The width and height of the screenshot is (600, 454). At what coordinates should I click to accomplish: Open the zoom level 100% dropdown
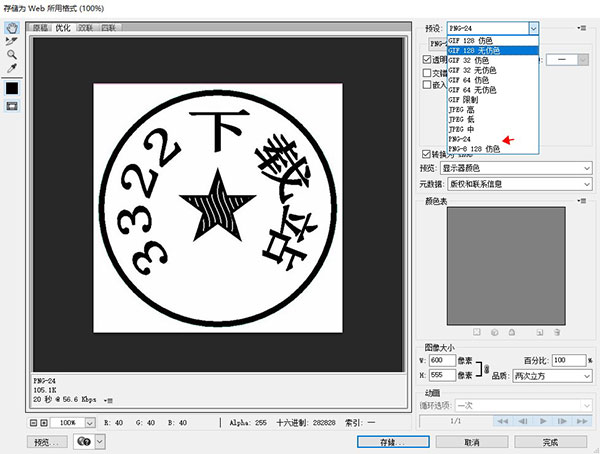[90, 423]
